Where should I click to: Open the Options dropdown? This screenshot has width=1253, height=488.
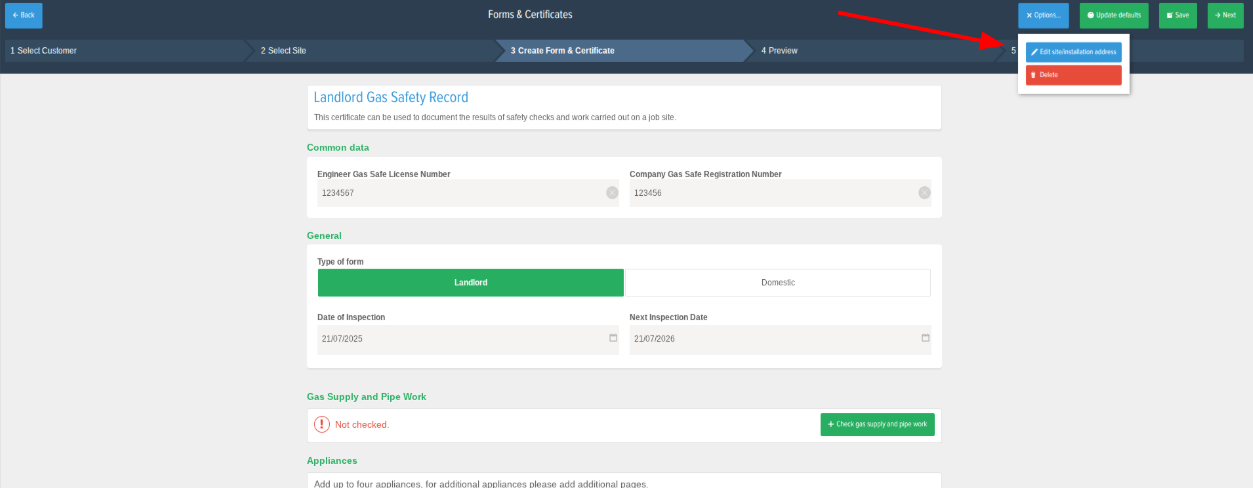tap(1043, 15)
